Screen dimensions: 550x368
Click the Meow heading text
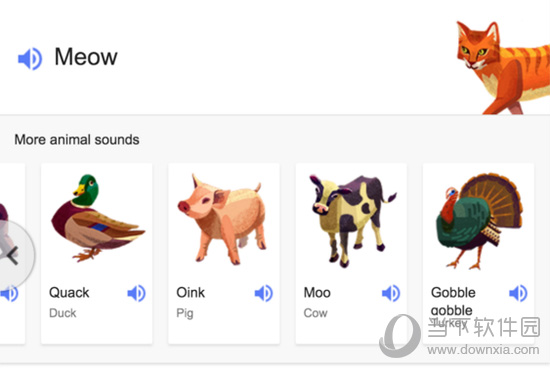pos(86,57)
